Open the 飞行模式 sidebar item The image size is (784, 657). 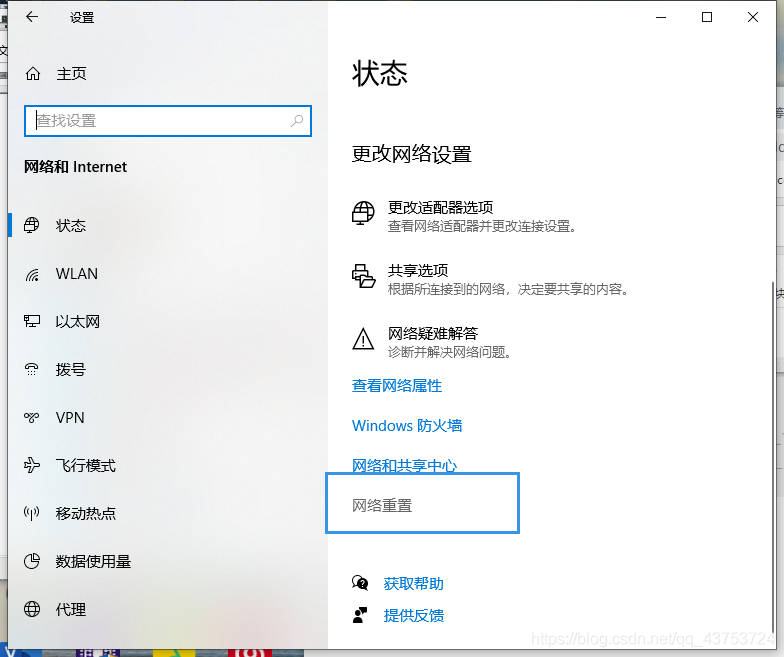click(x=168, y=466)
